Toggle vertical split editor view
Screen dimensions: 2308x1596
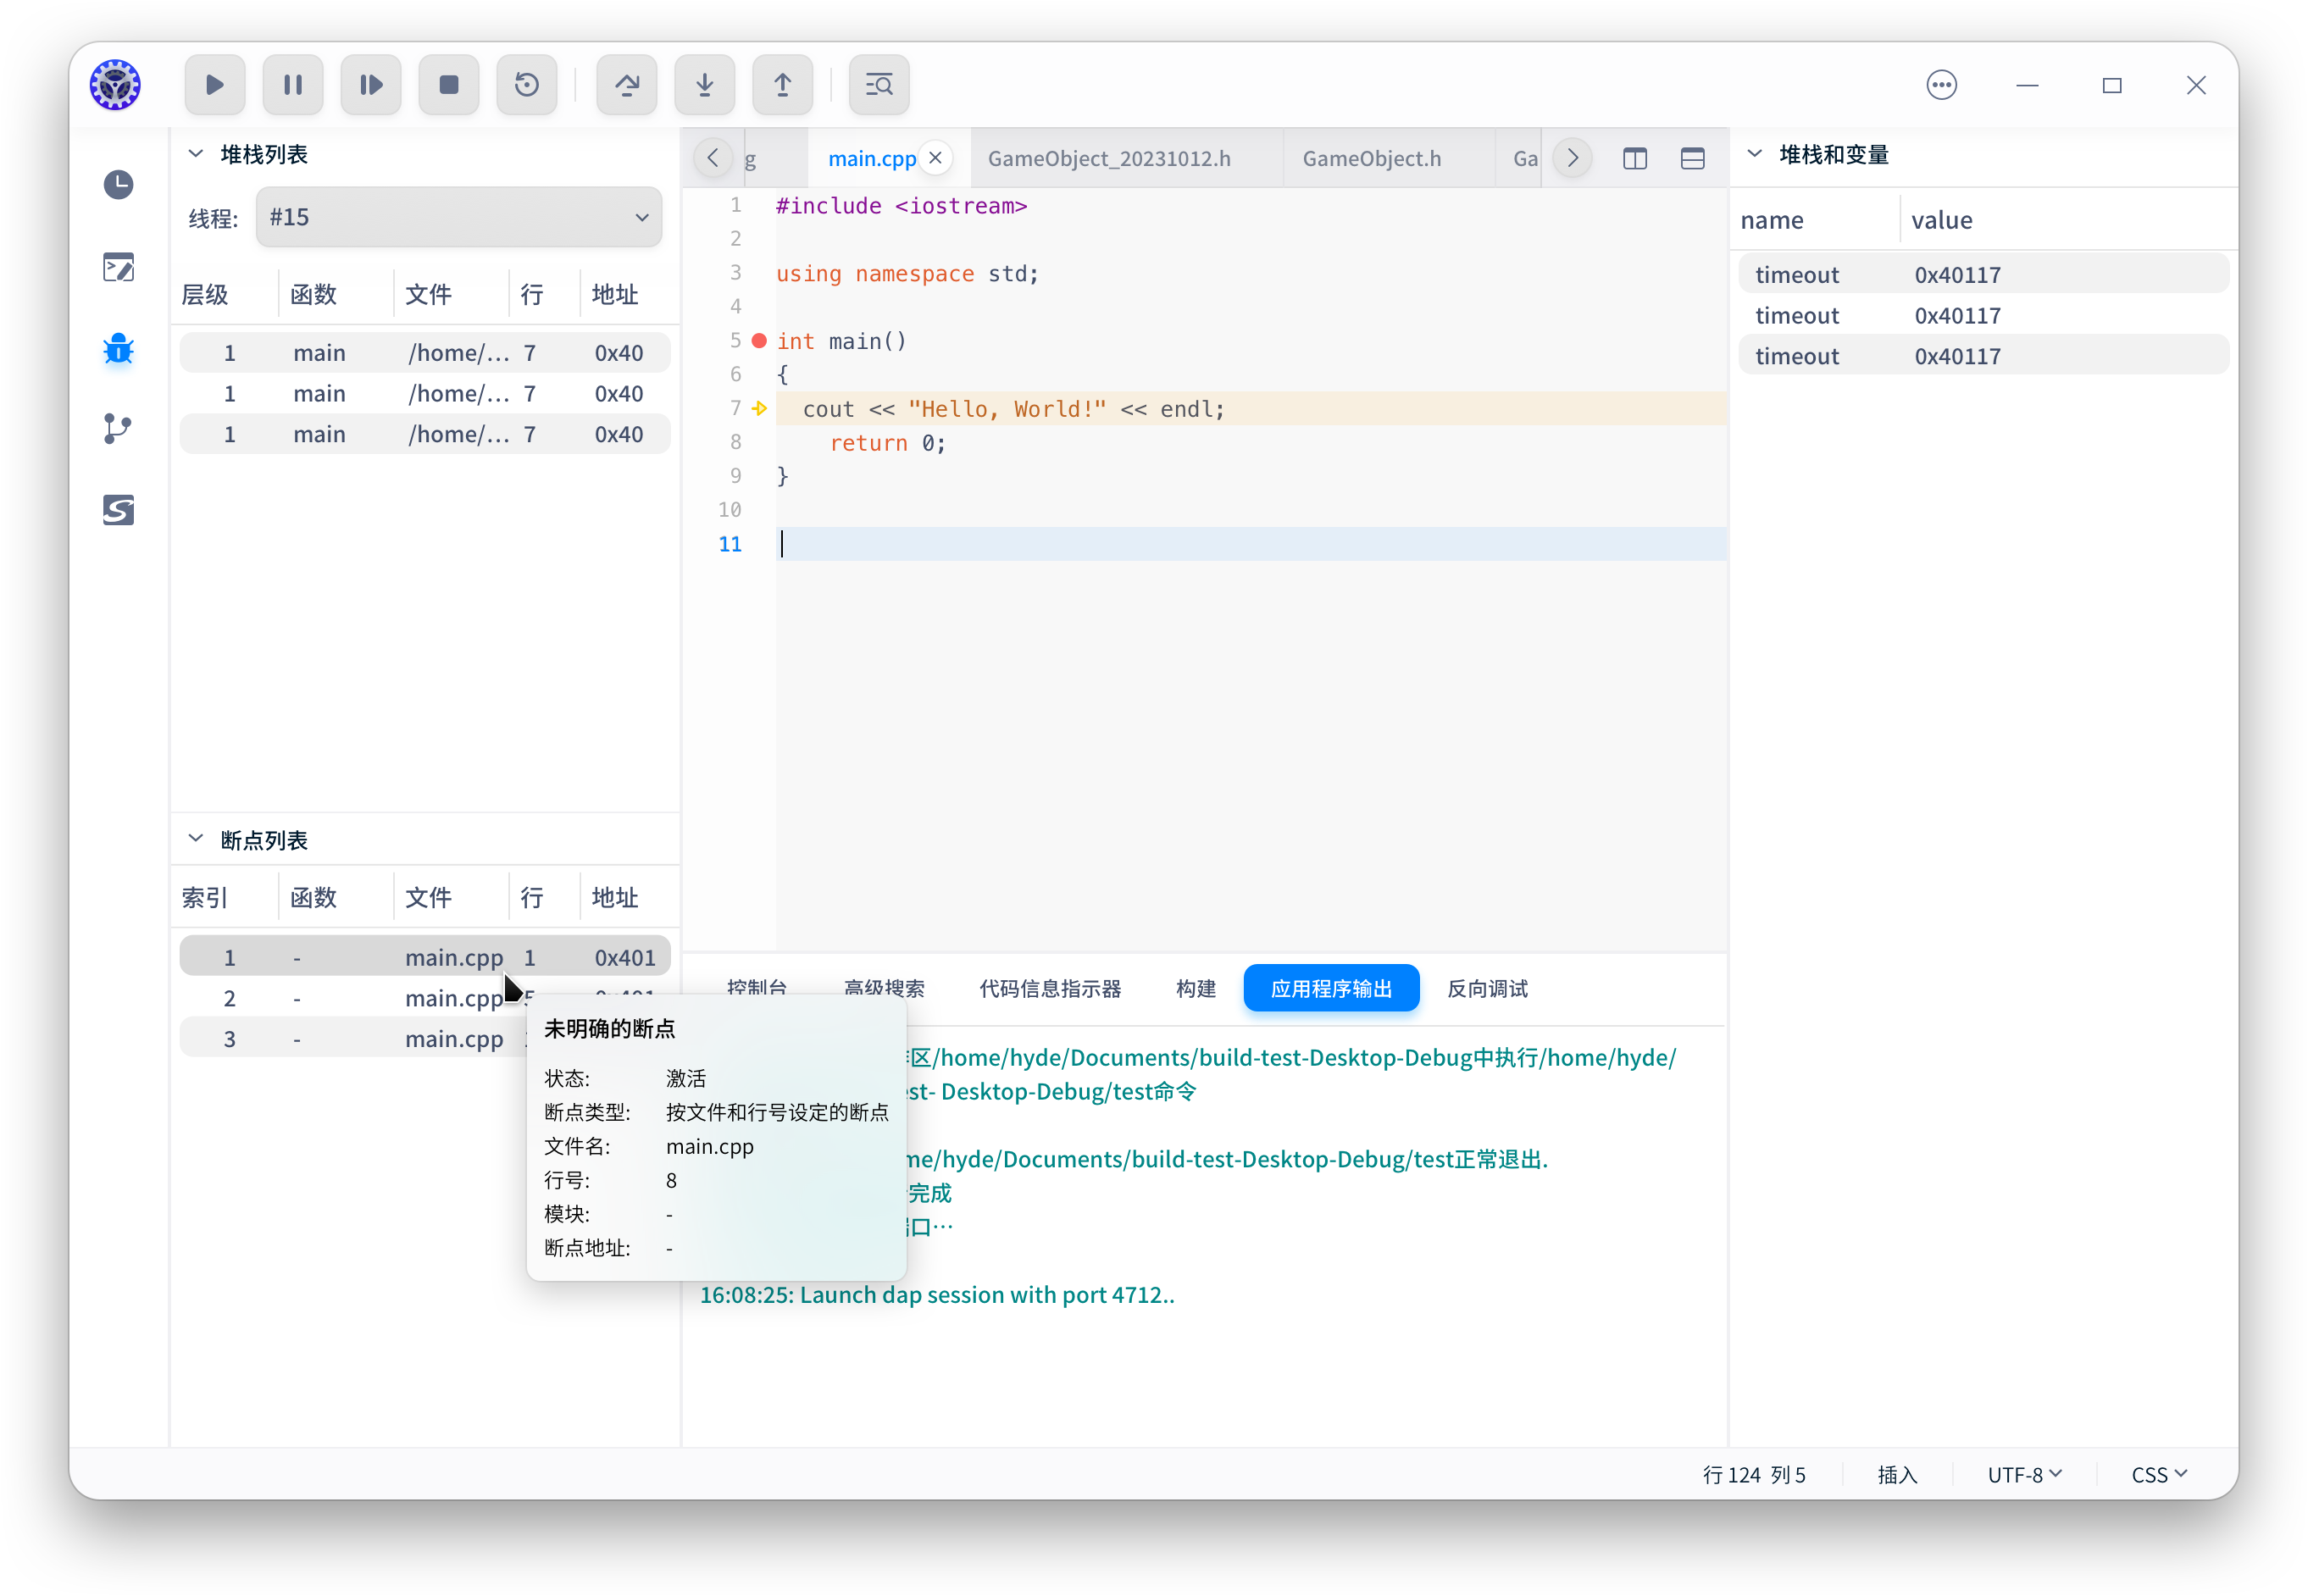1634,158
